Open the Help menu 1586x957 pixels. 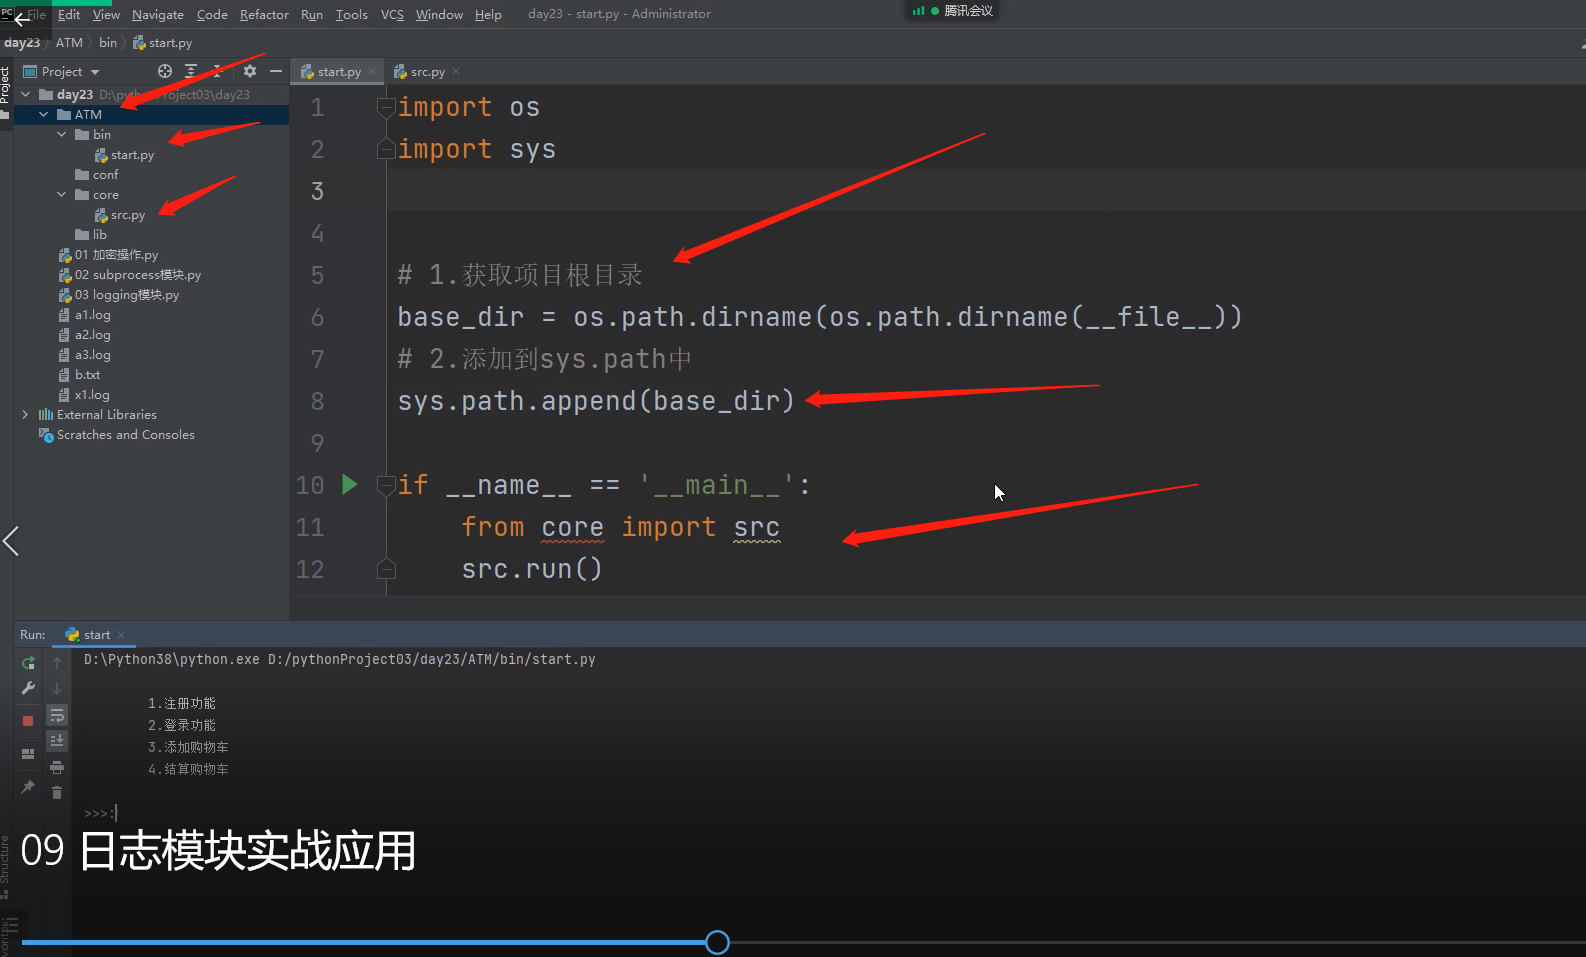point(488,14)
